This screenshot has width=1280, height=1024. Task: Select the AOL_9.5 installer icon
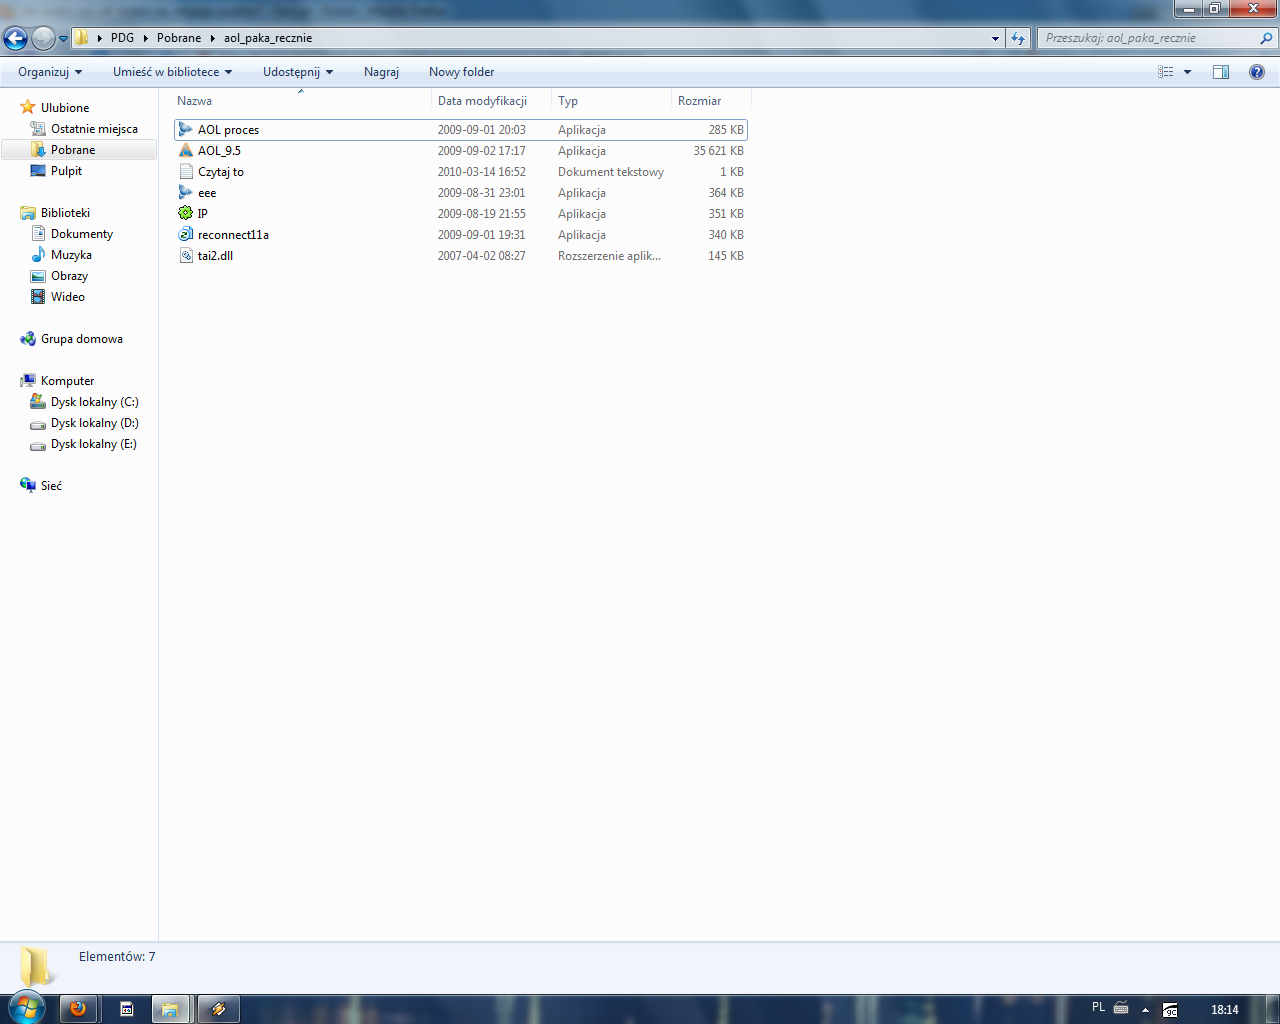186,150
